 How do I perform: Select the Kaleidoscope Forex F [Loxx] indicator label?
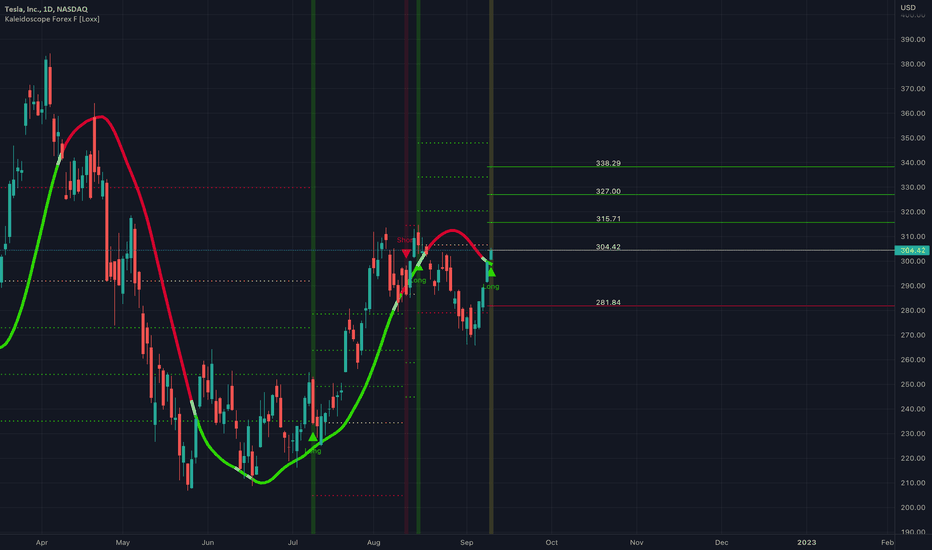click(52, 19)
